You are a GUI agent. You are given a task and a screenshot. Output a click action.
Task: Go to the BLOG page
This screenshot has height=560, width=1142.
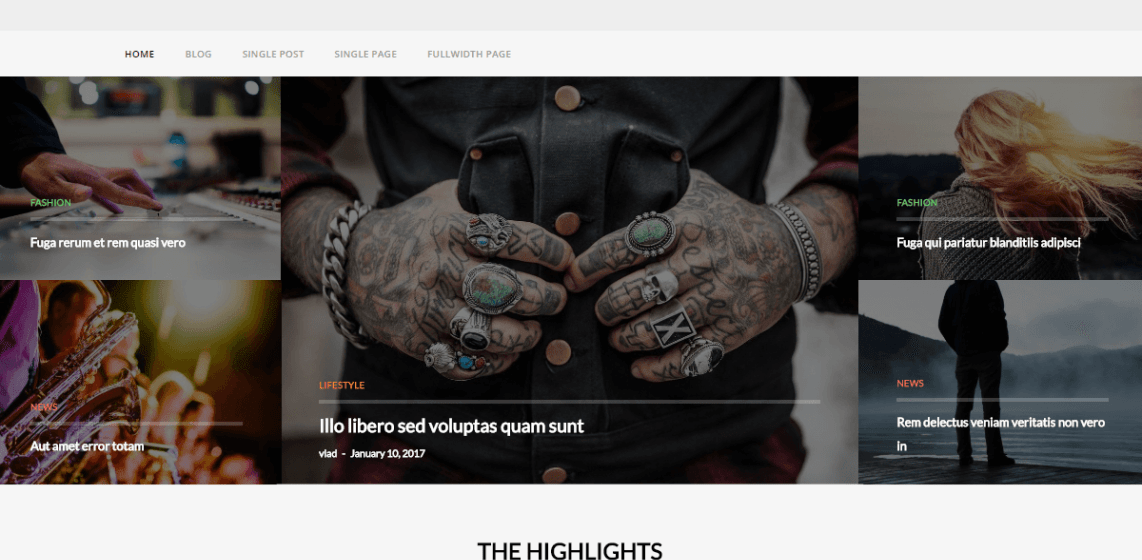pos(198,54)
